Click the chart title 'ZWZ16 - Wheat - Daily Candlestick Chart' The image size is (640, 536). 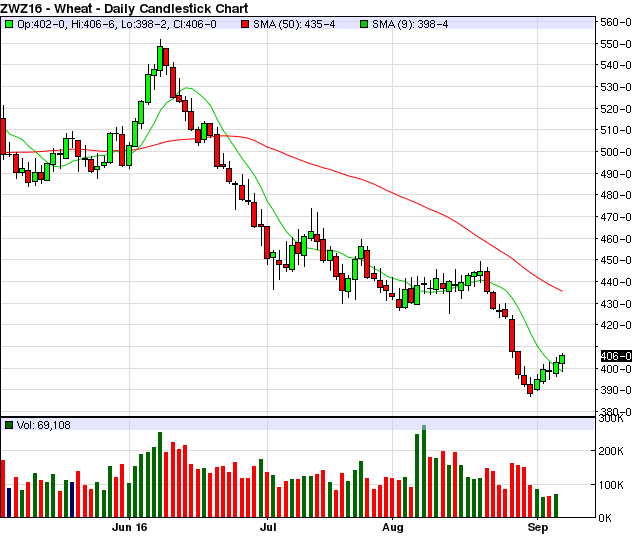(x=124, y=8)
